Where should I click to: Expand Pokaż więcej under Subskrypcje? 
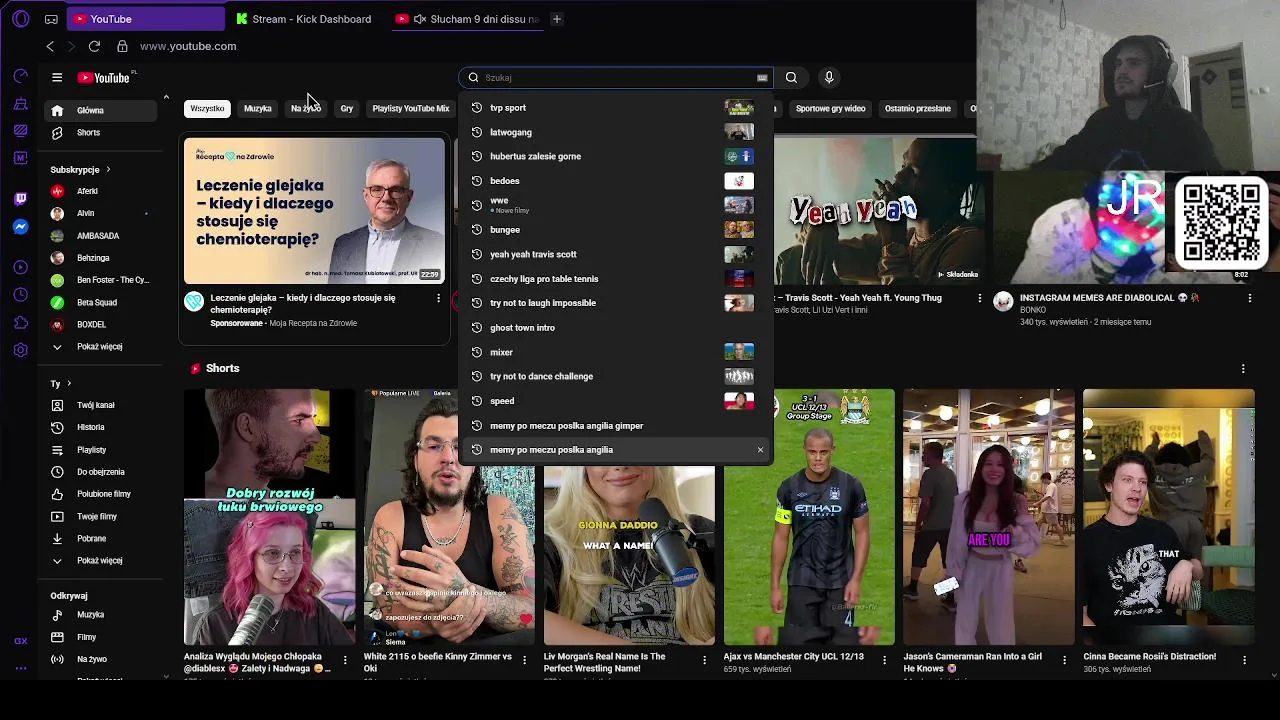[100, 347]
